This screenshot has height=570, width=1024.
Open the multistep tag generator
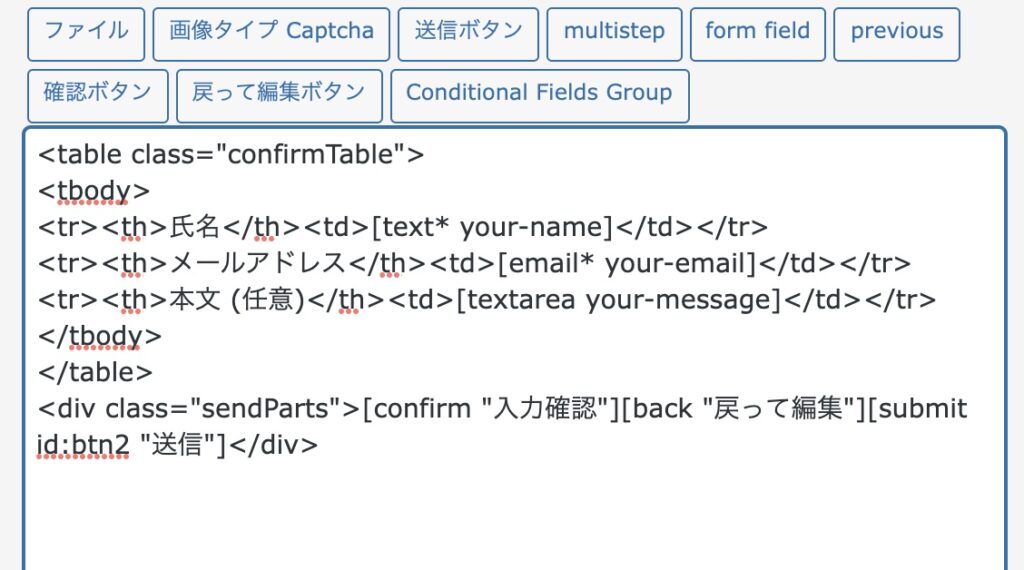click(x=613, y=33)
